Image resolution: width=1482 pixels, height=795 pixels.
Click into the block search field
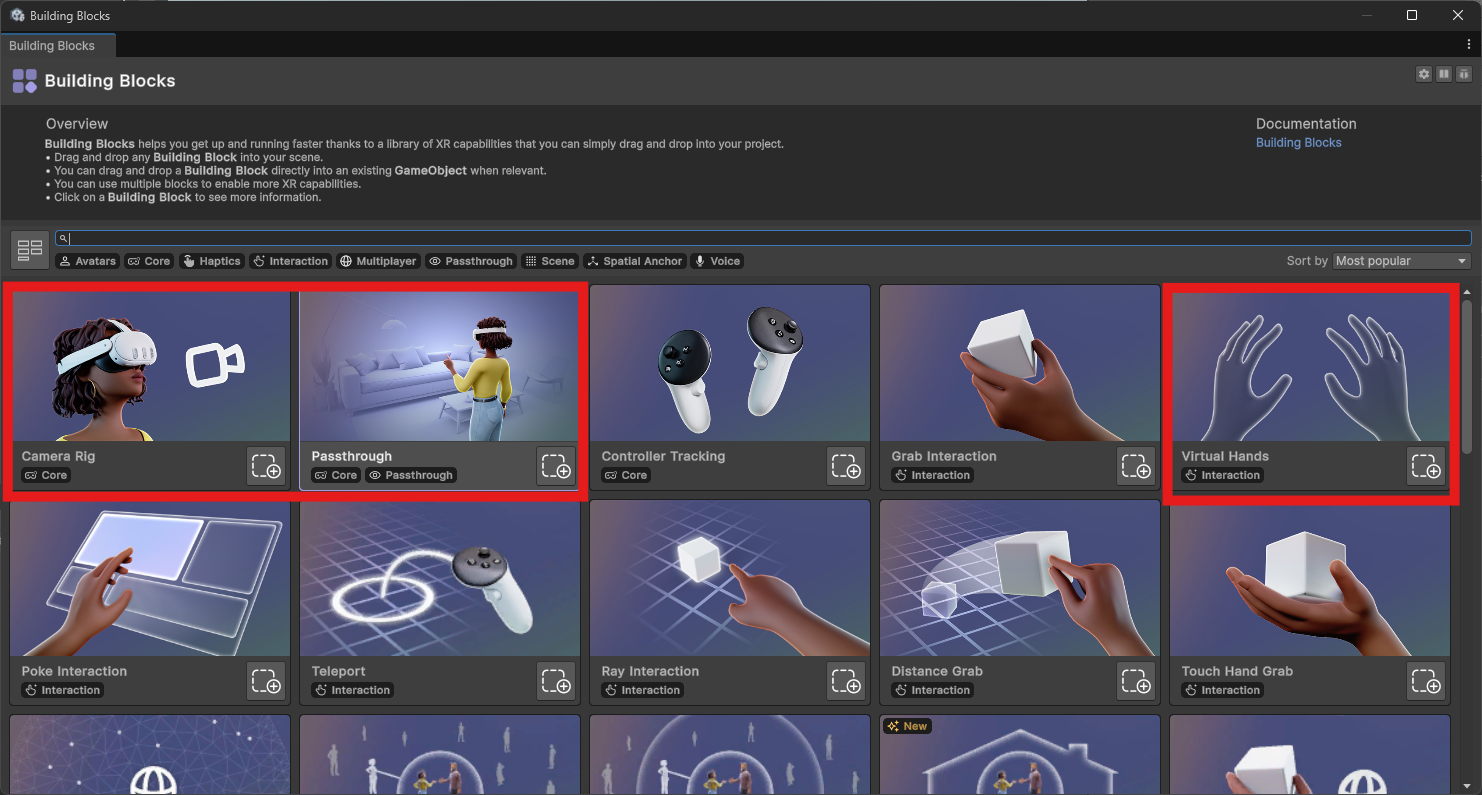(763, 238)
